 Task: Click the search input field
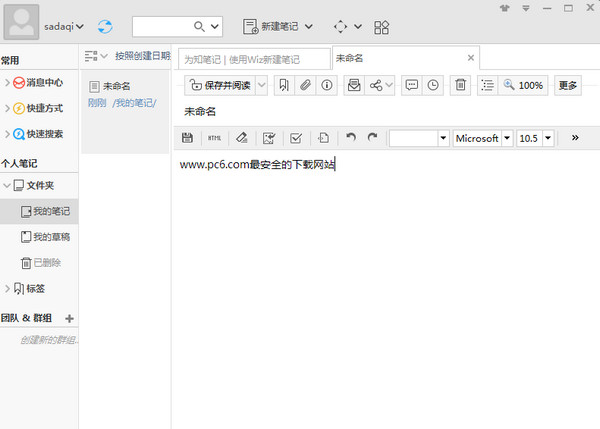tap(160, 25)
